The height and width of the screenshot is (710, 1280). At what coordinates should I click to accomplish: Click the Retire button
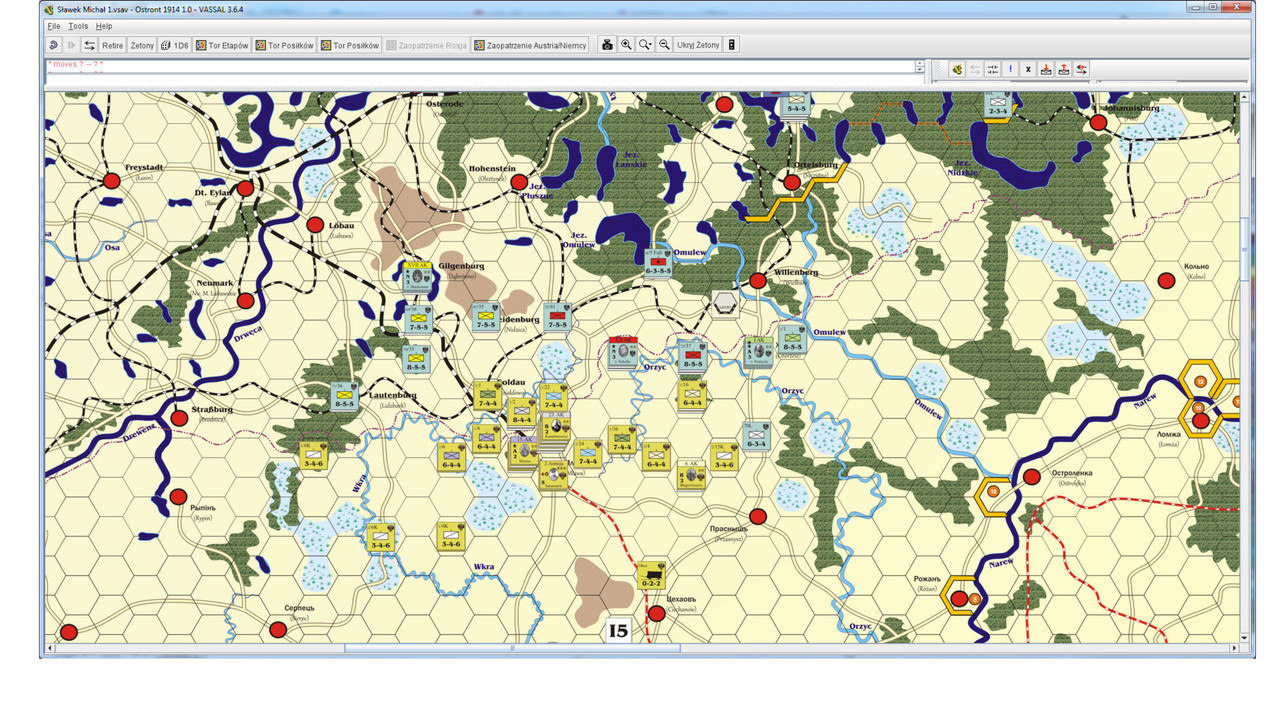112,45
